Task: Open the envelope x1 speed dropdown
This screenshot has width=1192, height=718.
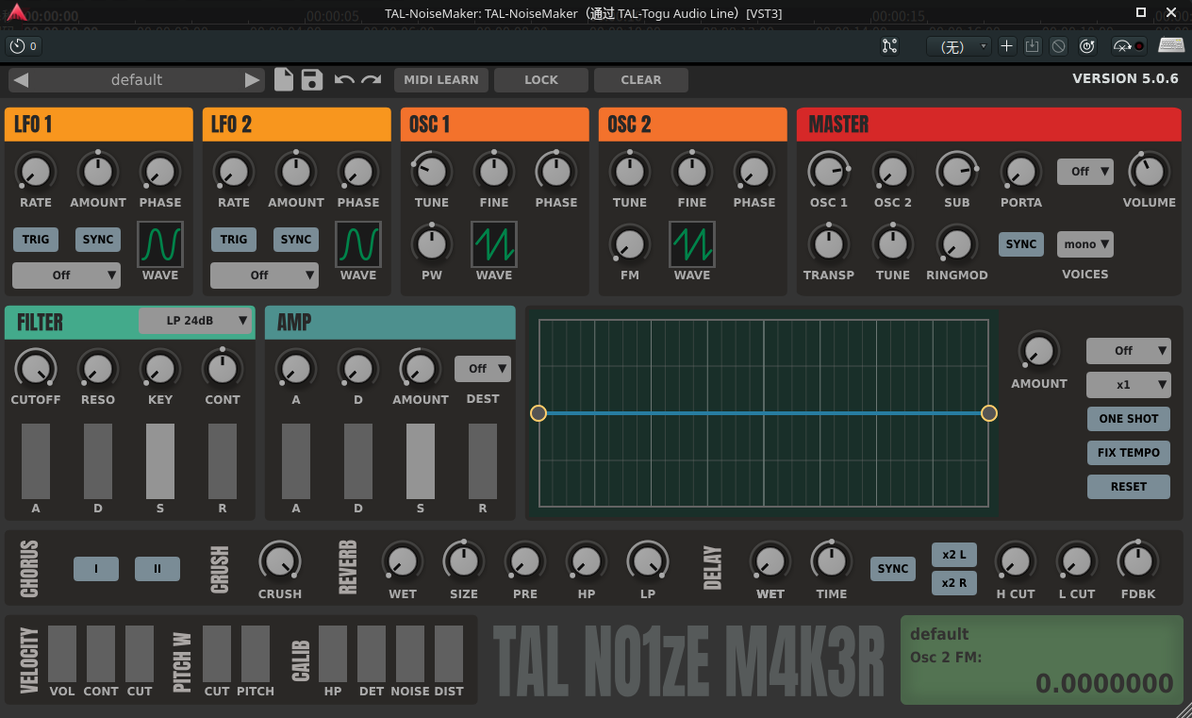Action: pyautogui.click(x=1128, y=385)
